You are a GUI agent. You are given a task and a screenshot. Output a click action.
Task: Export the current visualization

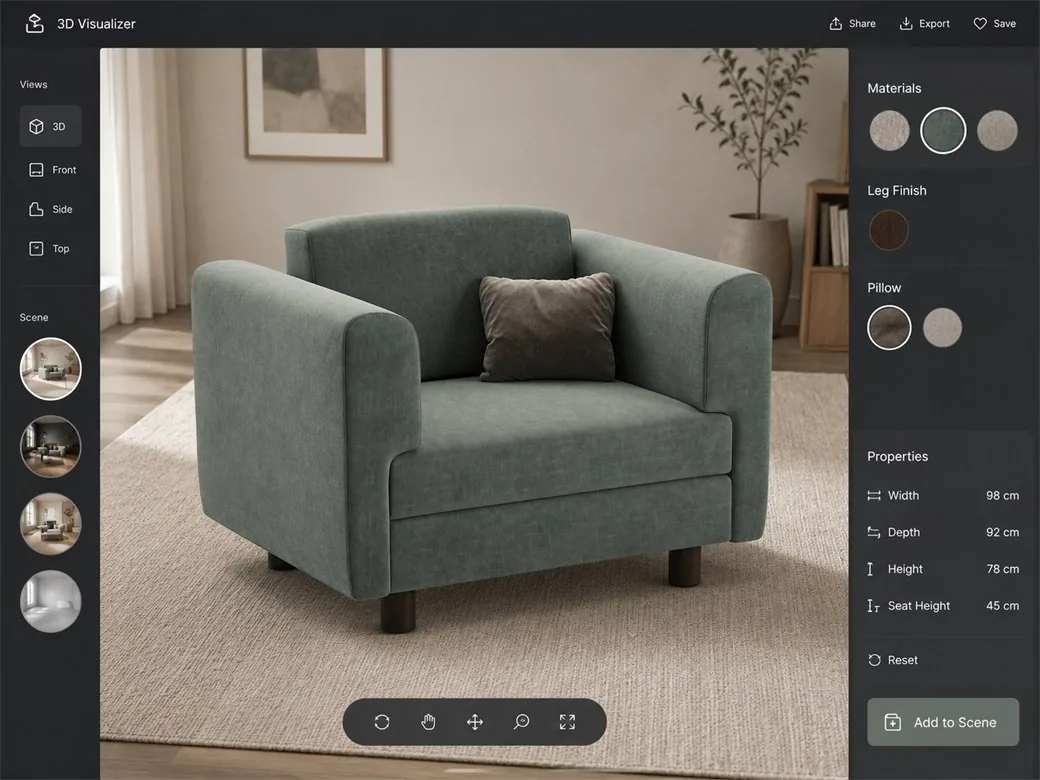pyautogui.click(x=924, y=23)
